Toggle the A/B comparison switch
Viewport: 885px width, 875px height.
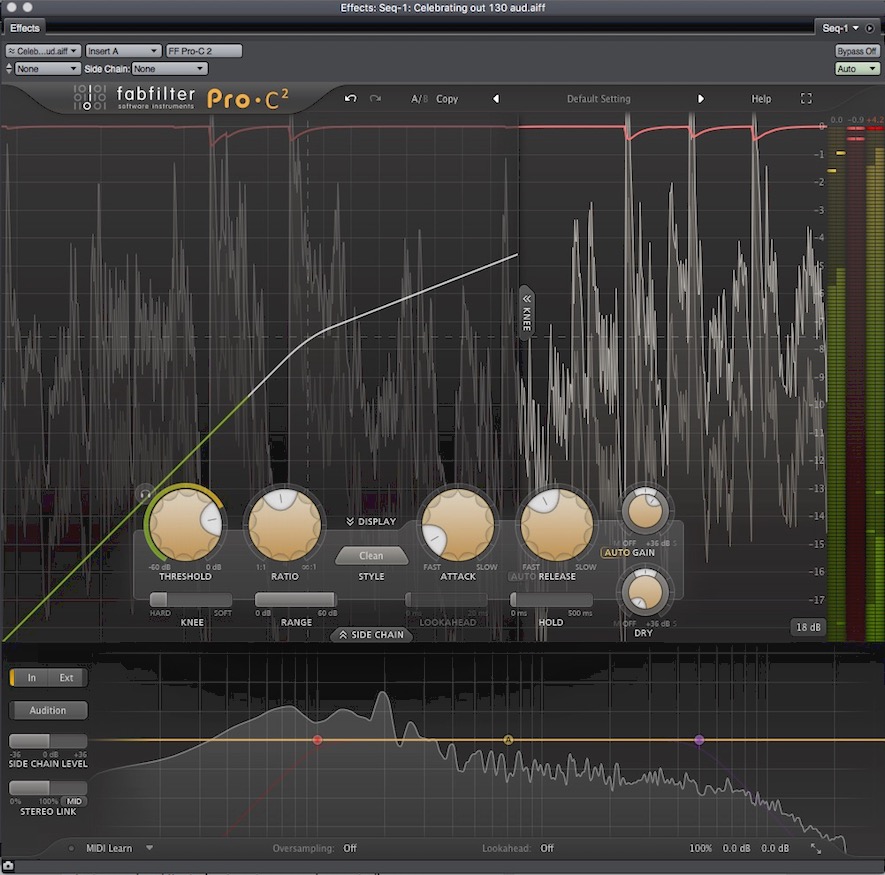pos(419,99)
